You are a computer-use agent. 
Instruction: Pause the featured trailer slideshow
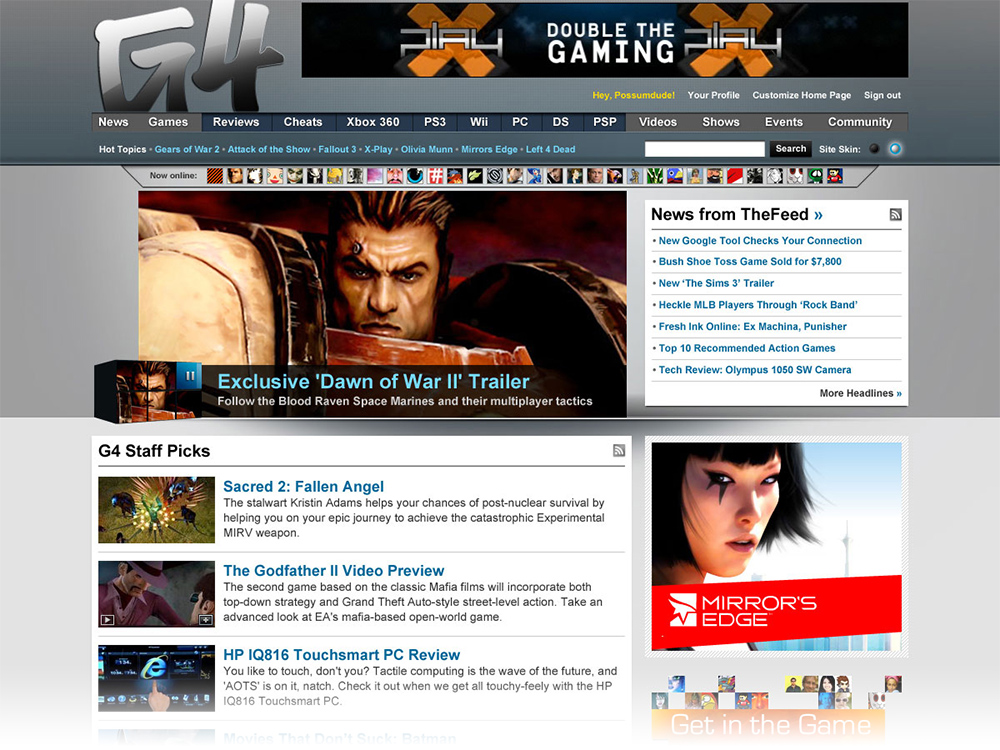coord(189,376)
